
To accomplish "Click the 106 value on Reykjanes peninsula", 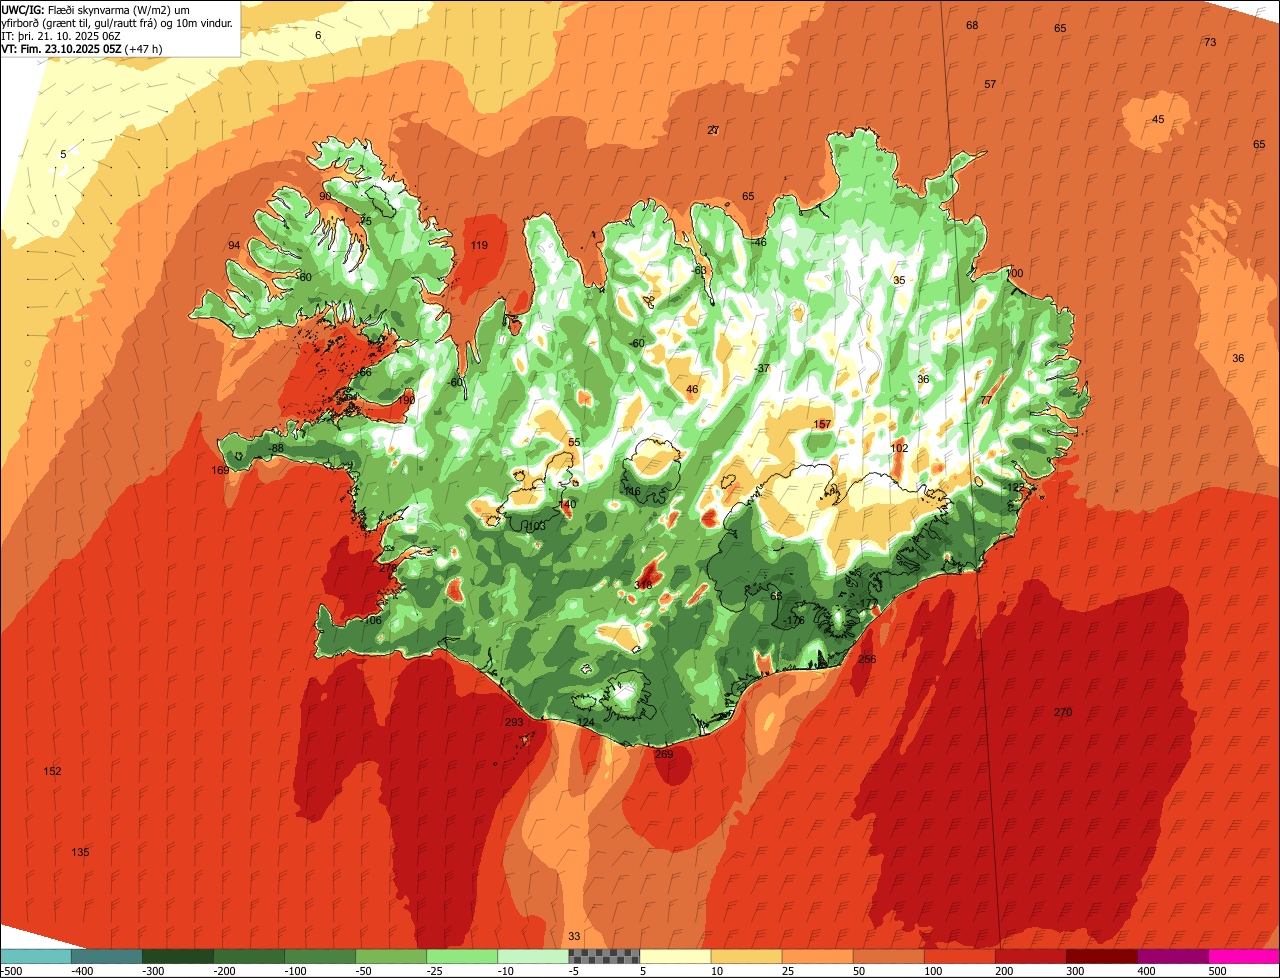I will pyautogui.click(x=373, y=620).
